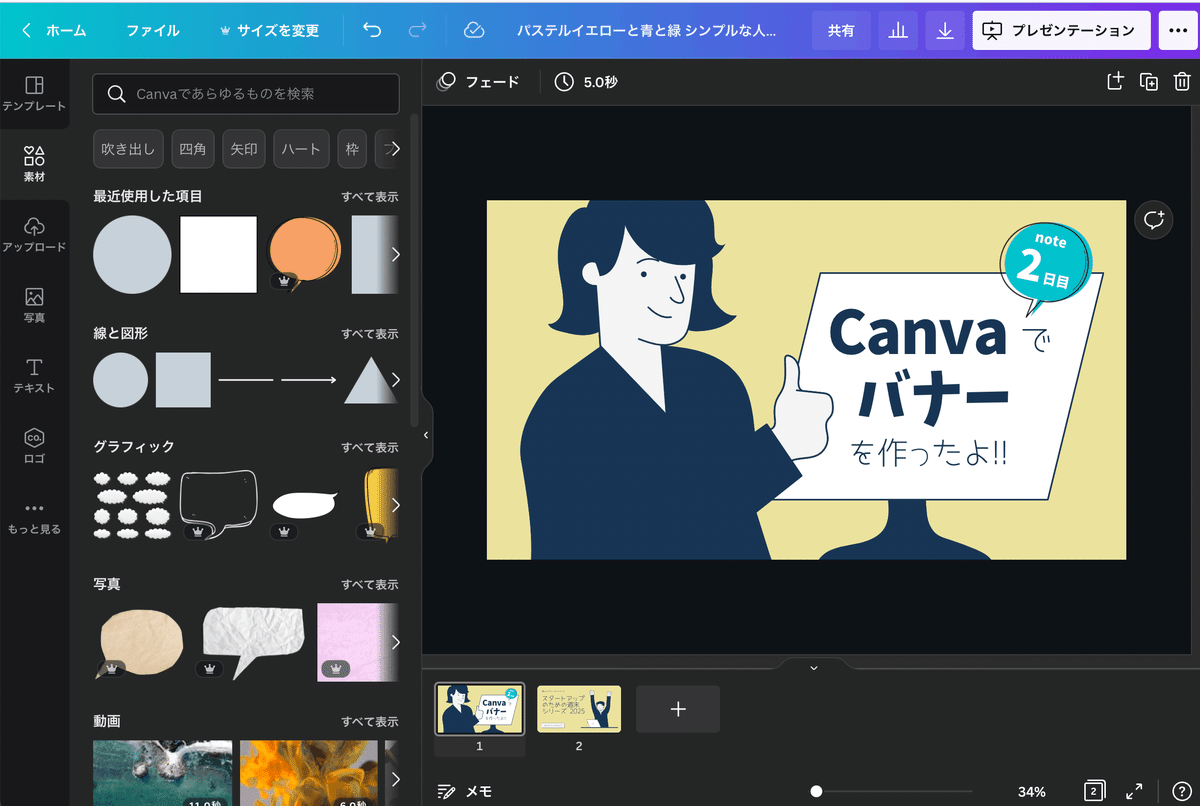Add the orange speech bubble element
The height and width of the screenshot is (806, 1200).
pyautogui.click(x=305, y=251)
